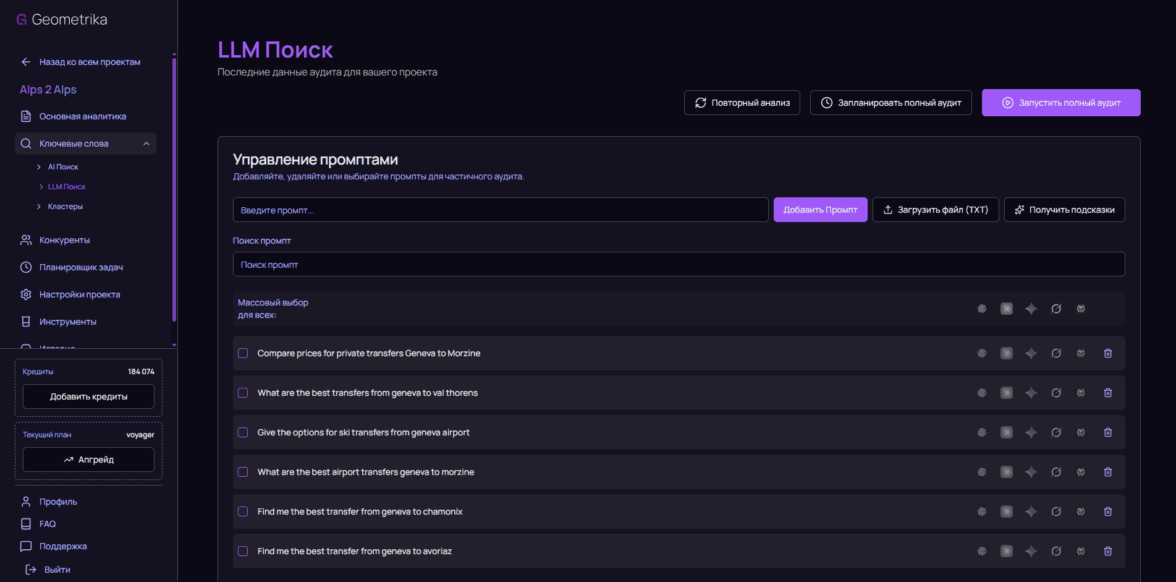The height and width of the screenshot is (582, 1176).
Task: Open 'Планировщик задач' in the sidebar
Action: [81, 267]
